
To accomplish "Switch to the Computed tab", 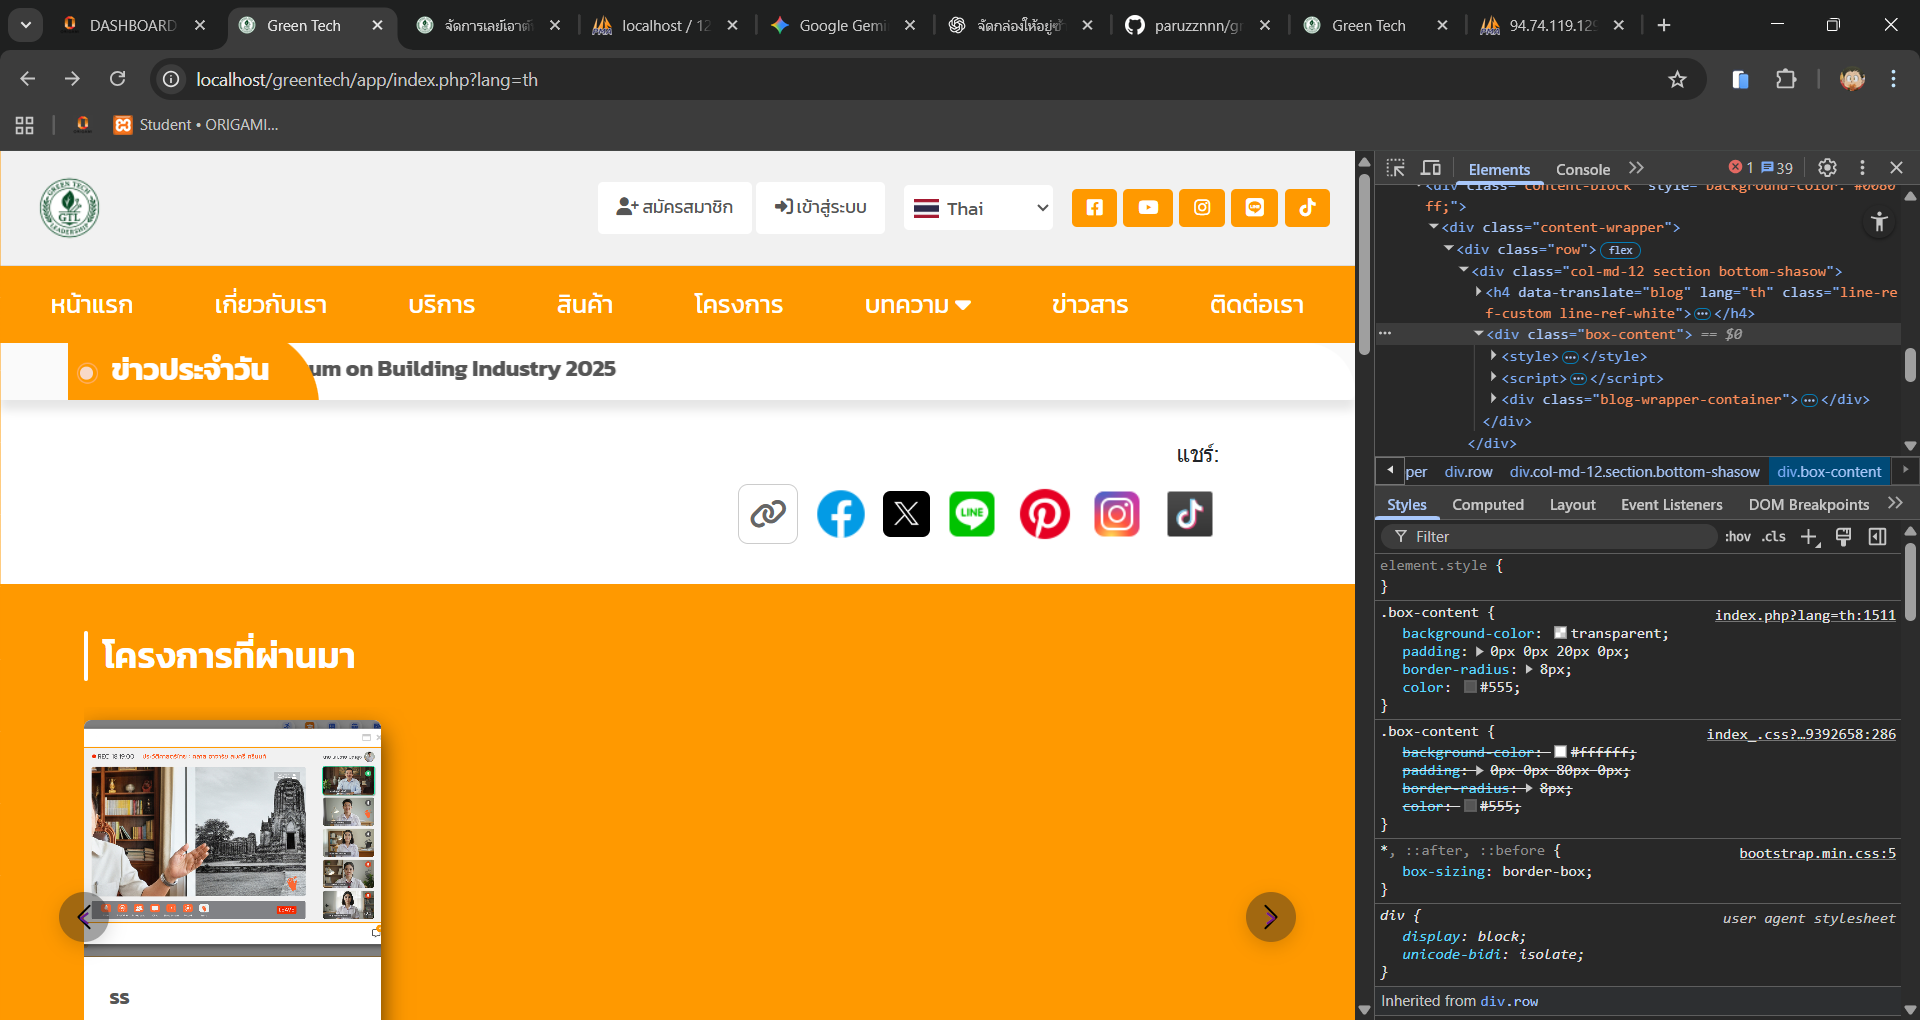I will coord(1487,505).
